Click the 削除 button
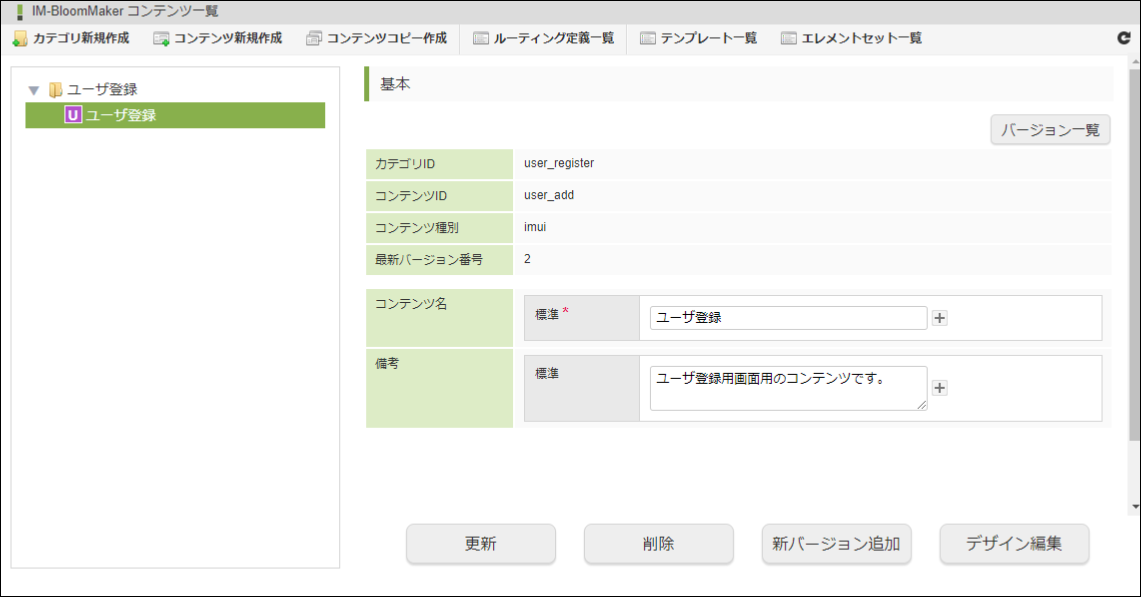The width and height of the screenshot is (1141, 597). 659,544
